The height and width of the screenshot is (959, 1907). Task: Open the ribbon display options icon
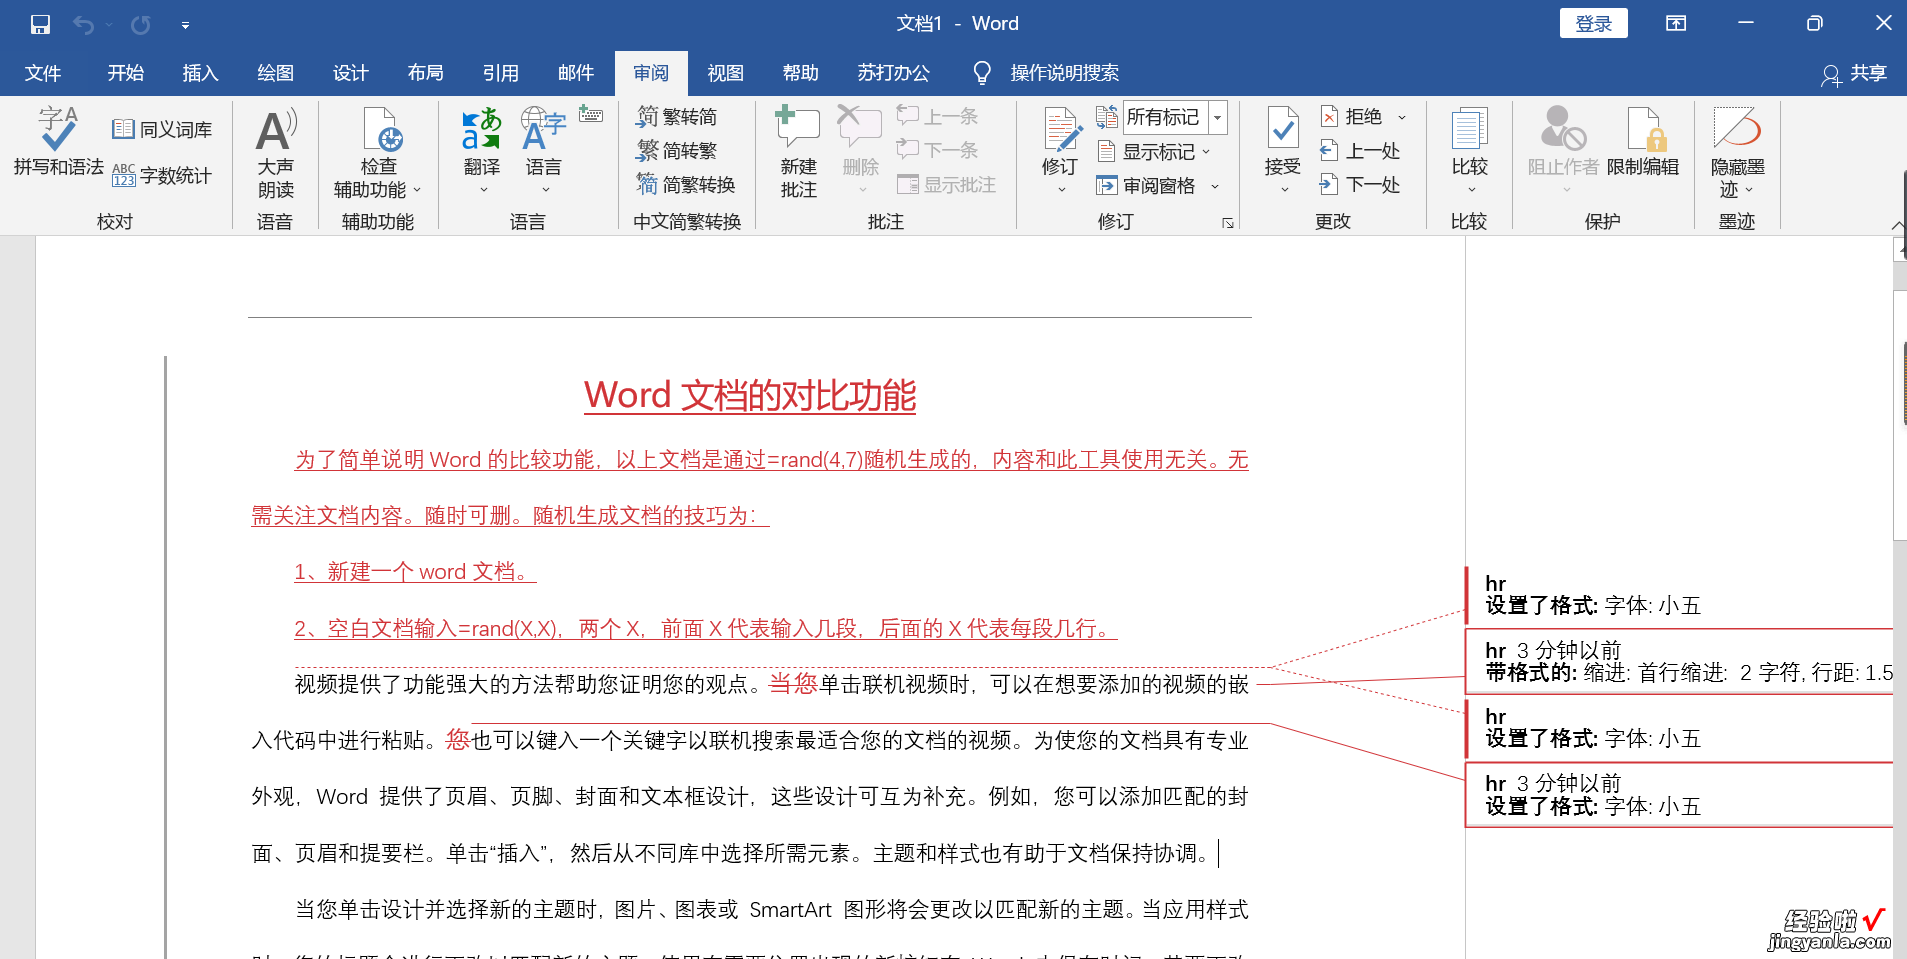tap(1676, 24)
